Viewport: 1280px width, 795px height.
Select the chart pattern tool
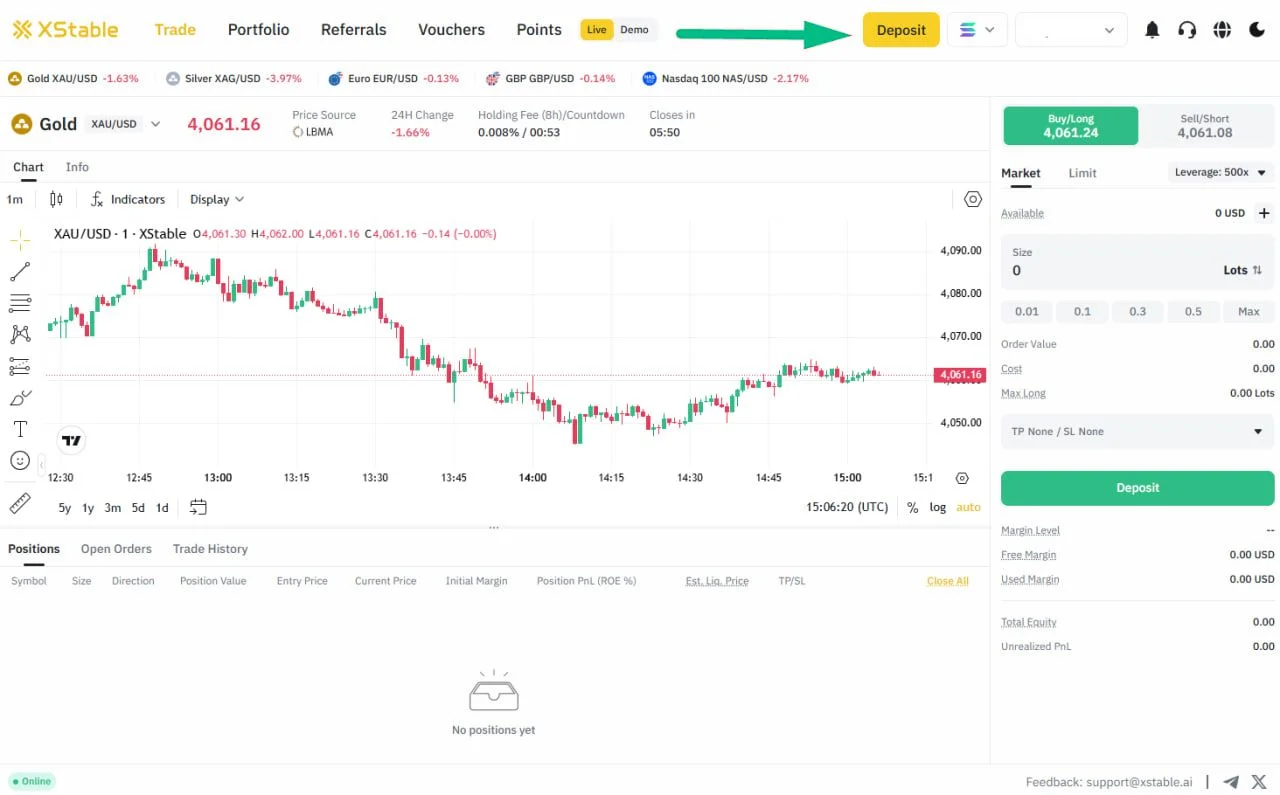coord(20,334)
